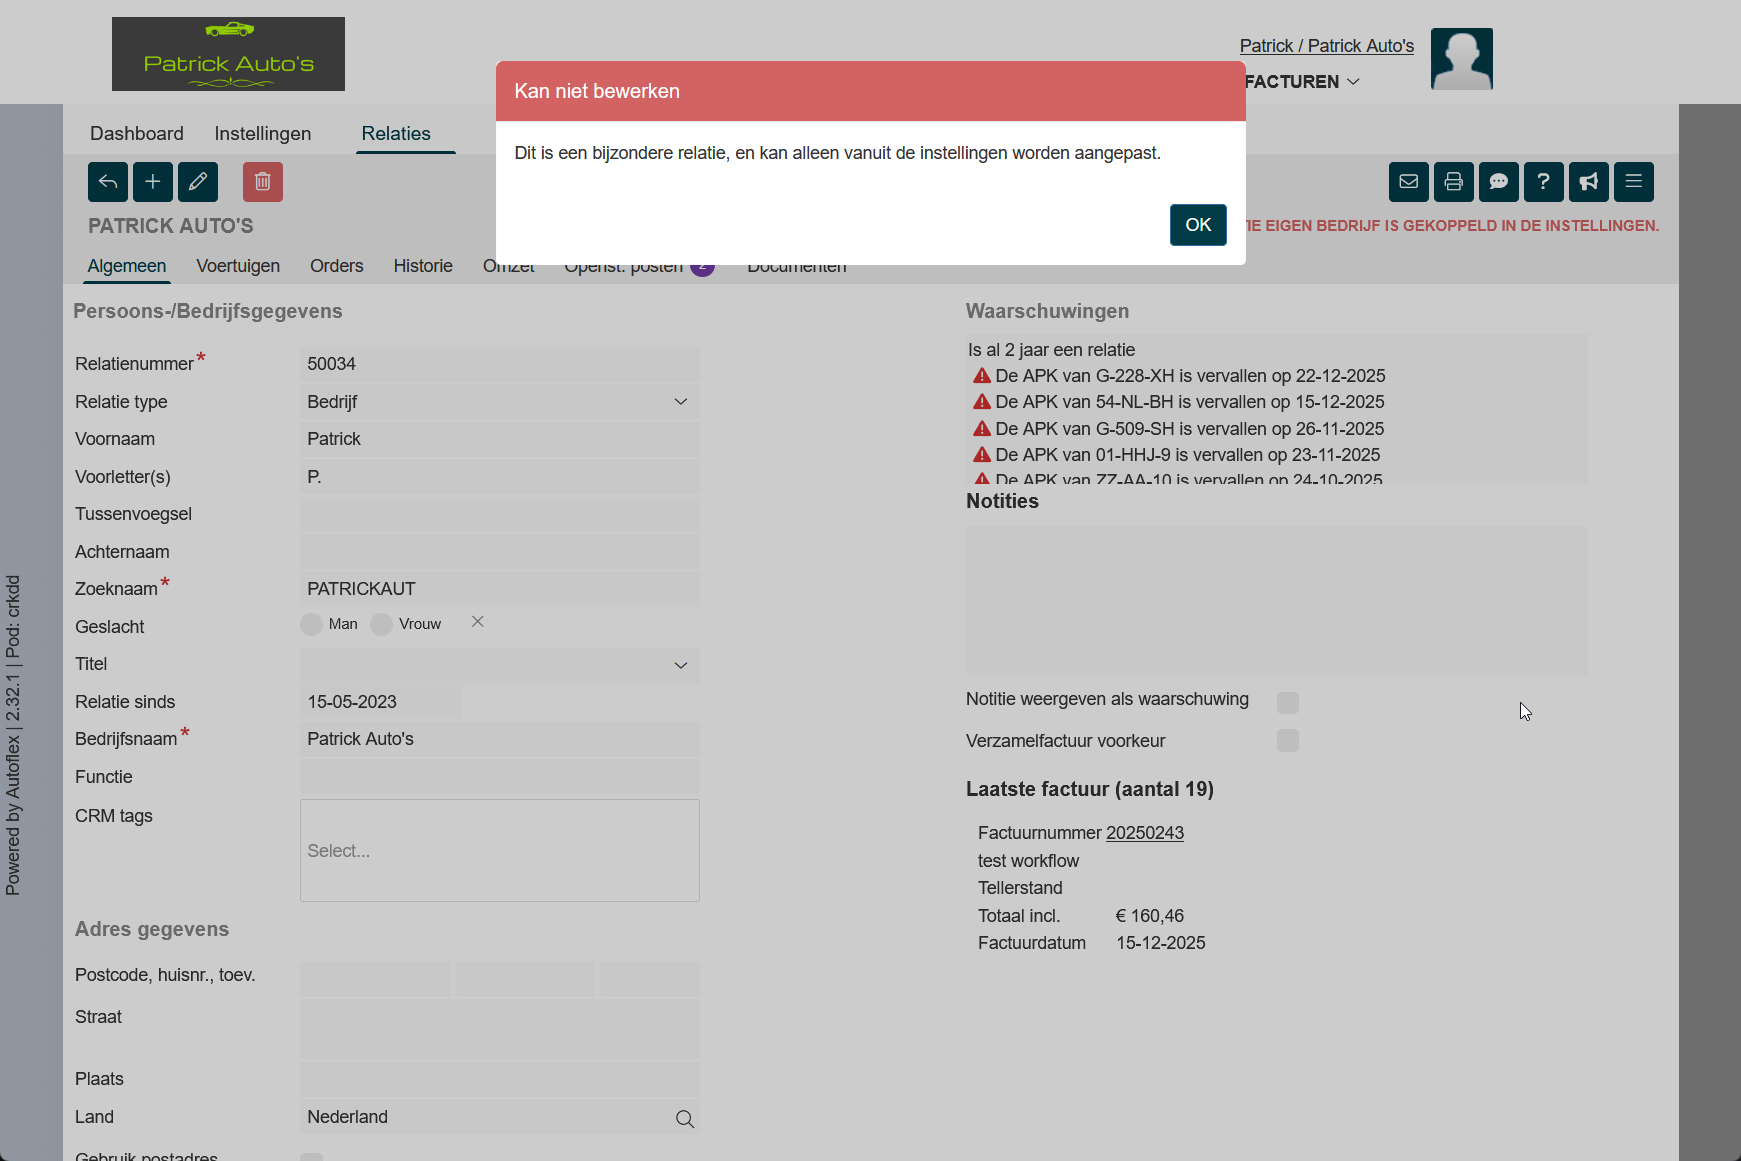Select the Vrouw gender radio button
Screen dimensions: 1741x1161
pos(382,624)
